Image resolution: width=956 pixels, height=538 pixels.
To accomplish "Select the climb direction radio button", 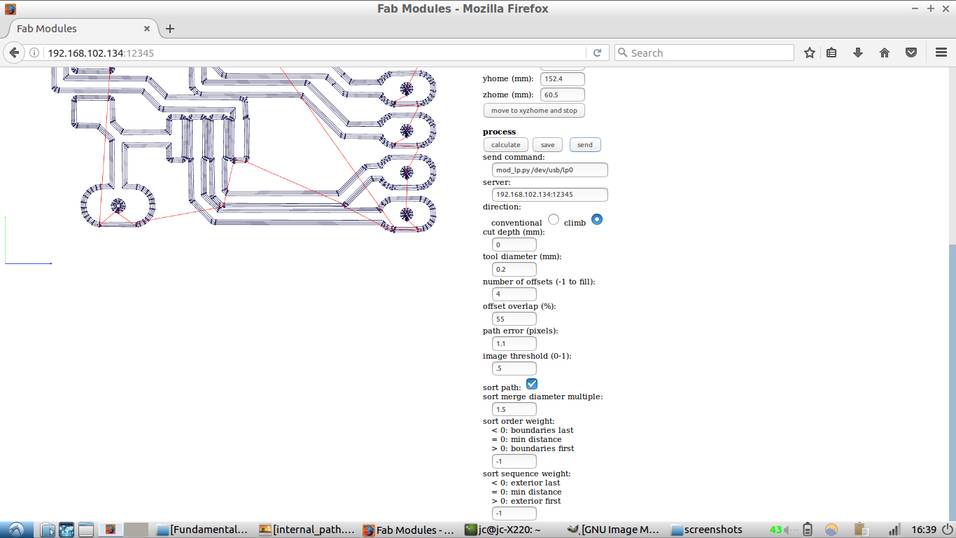I will click(597, 219).
